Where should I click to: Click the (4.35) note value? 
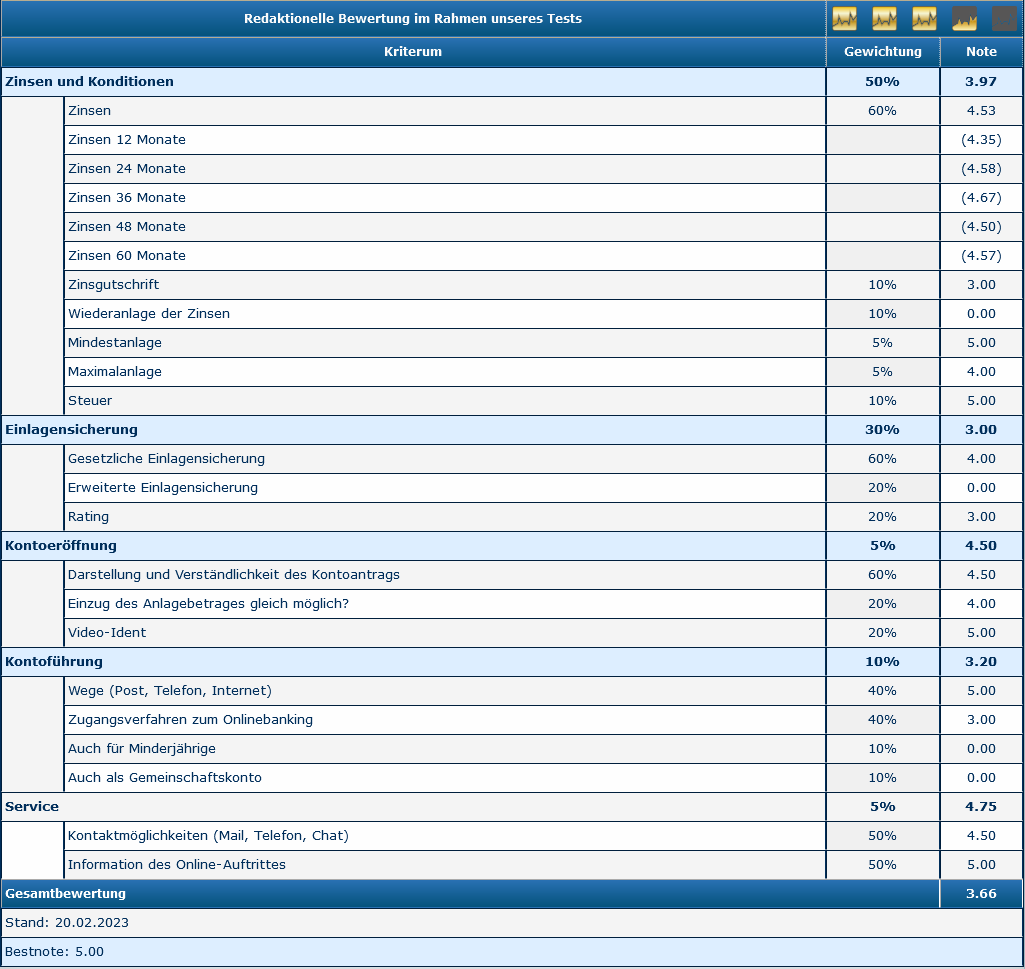tap(981, 140)
